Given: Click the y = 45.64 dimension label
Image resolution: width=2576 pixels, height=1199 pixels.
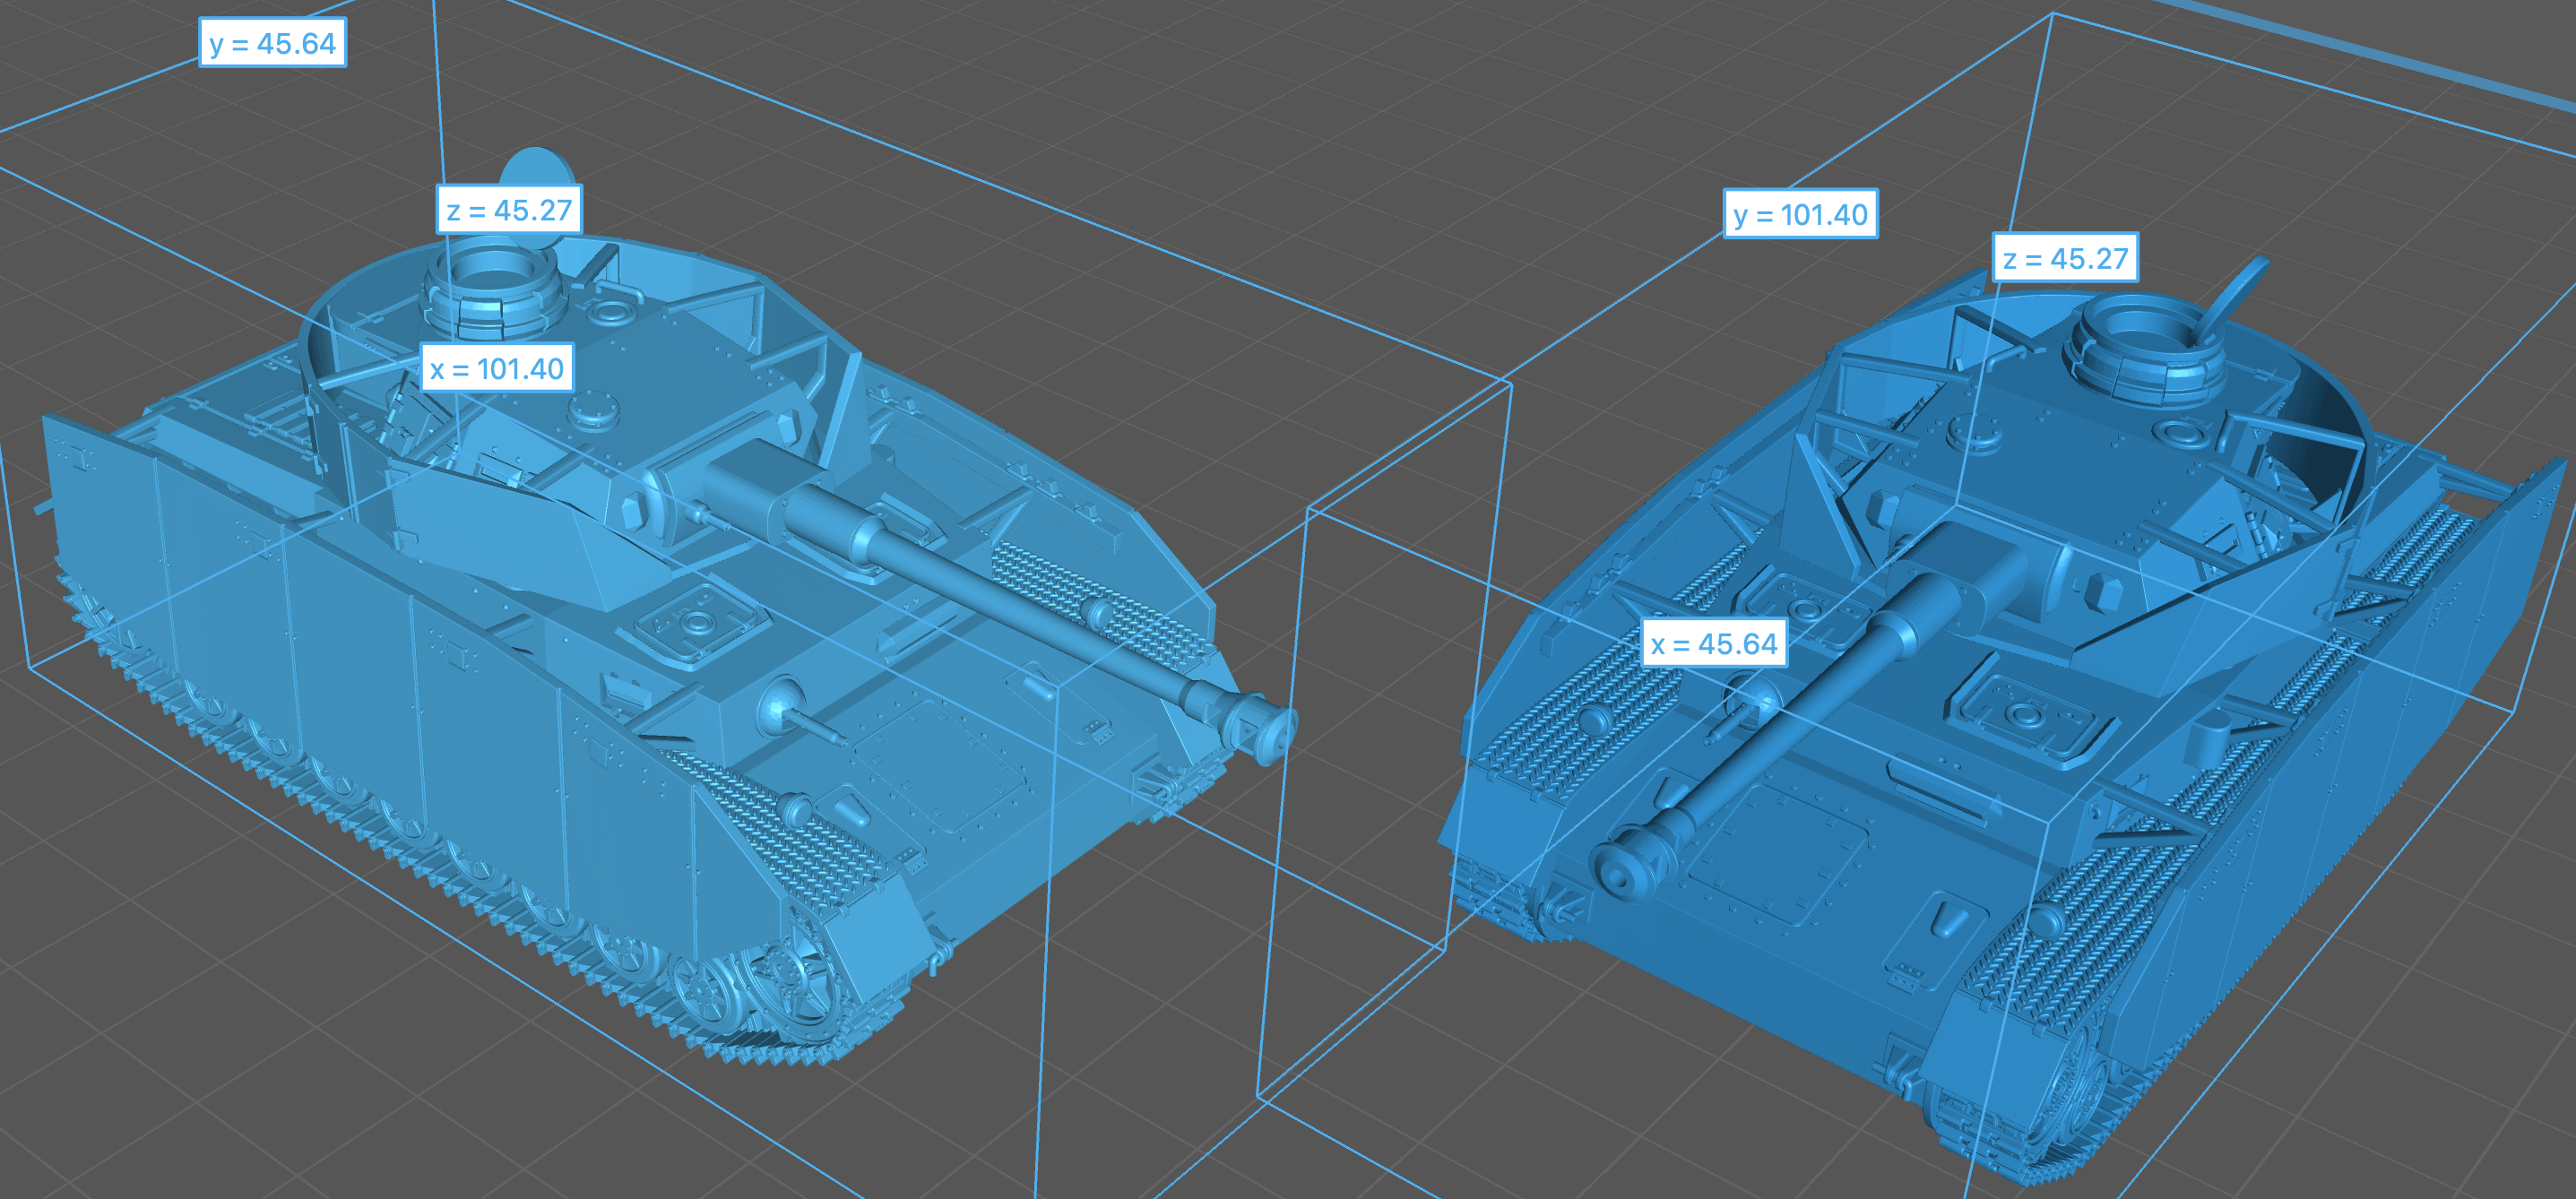Looking at the screenshot, I should click(272, 44).
